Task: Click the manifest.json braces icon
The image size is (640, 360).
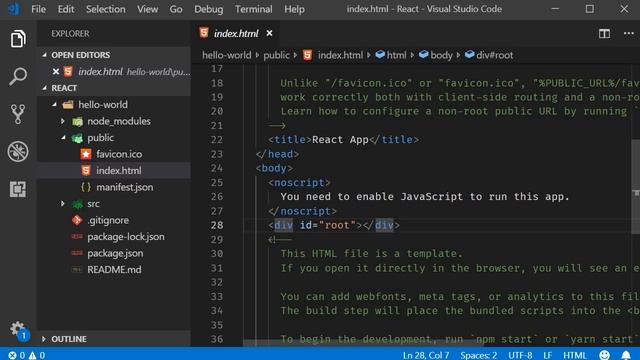Action: [x=86, y=187]
